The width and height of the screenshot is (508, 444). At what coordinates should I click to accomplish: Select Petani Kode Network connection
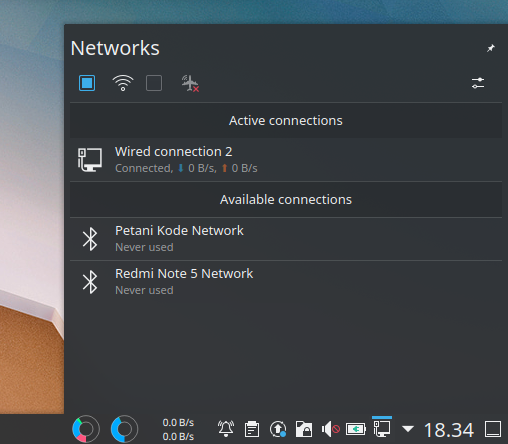(286, 239)
